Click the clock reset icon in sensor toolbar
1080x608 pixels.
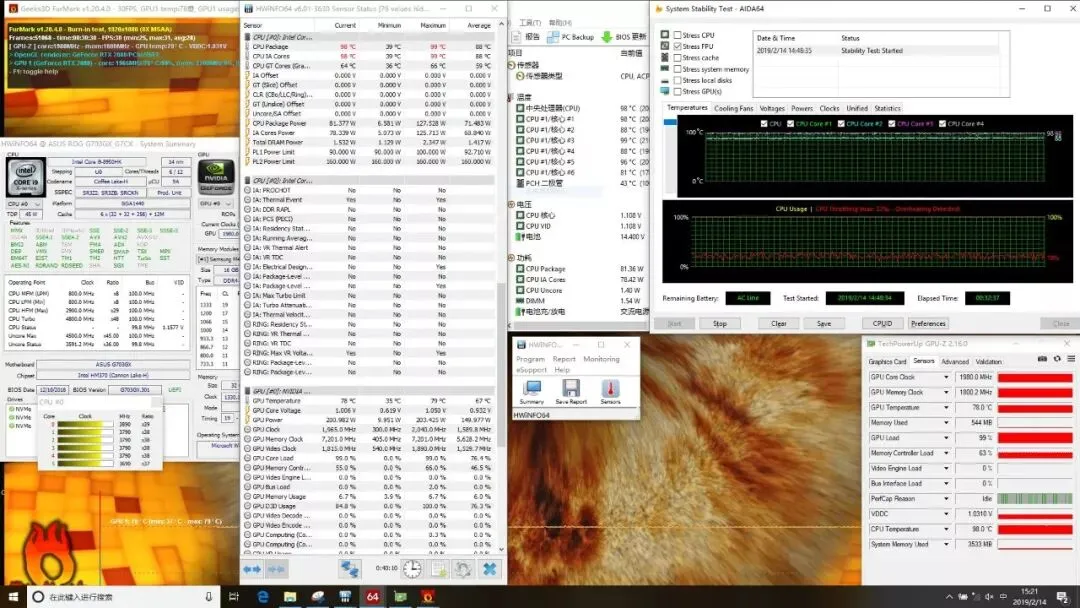pyautogui.click(x=412, y=569)
